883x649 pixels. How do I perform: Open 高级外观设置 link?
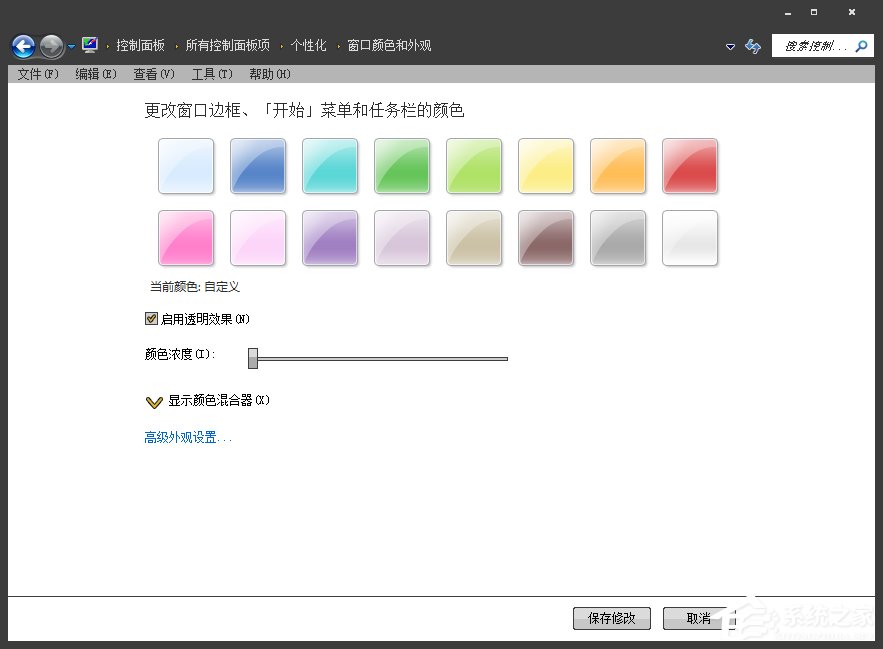185,437
